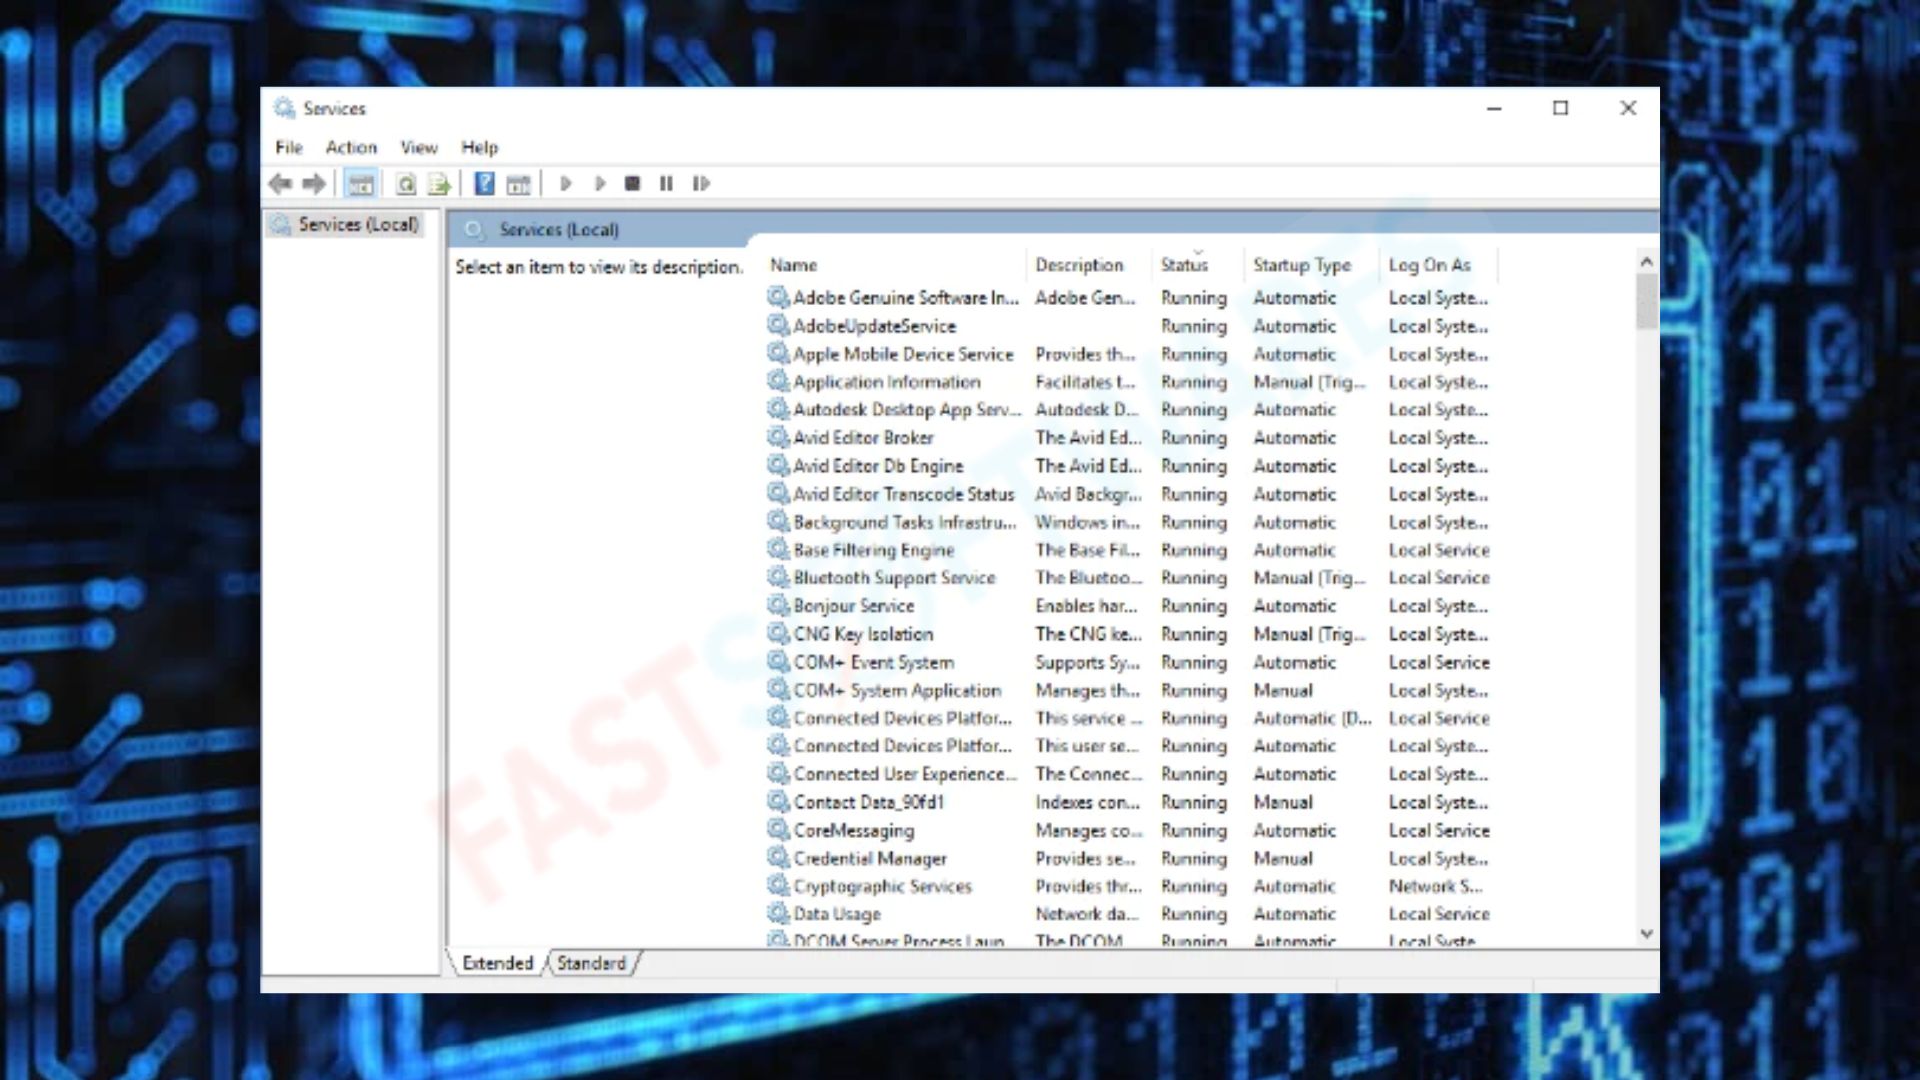Select Background Tasks Infrastru... service
The width and height of the screenshot is (1920, 1080).
pyautogui.click(x=1132, y=521)
